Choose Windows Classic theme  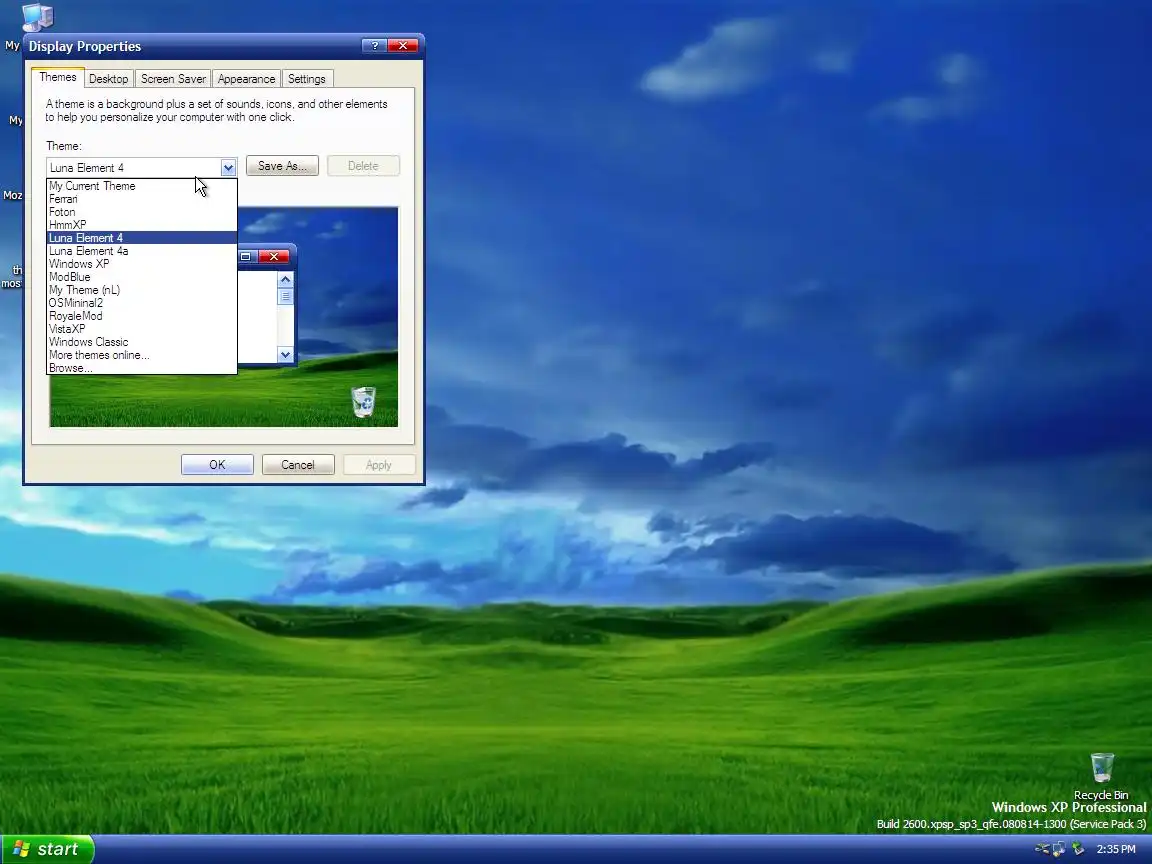click(x=142, y=342)
